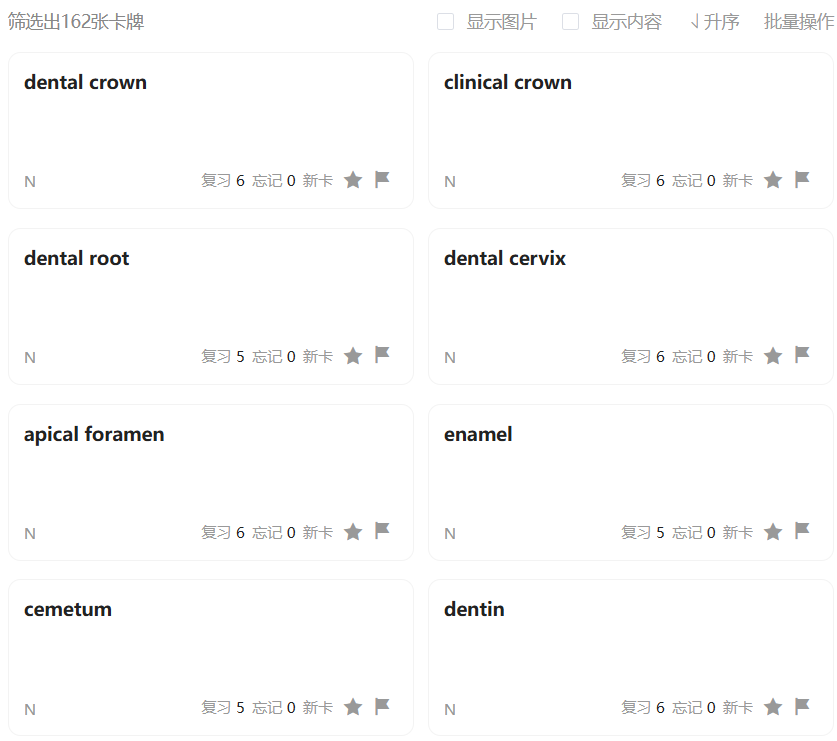Star the apical foramen card
This screenshot has width=837, height=741.
353,532
